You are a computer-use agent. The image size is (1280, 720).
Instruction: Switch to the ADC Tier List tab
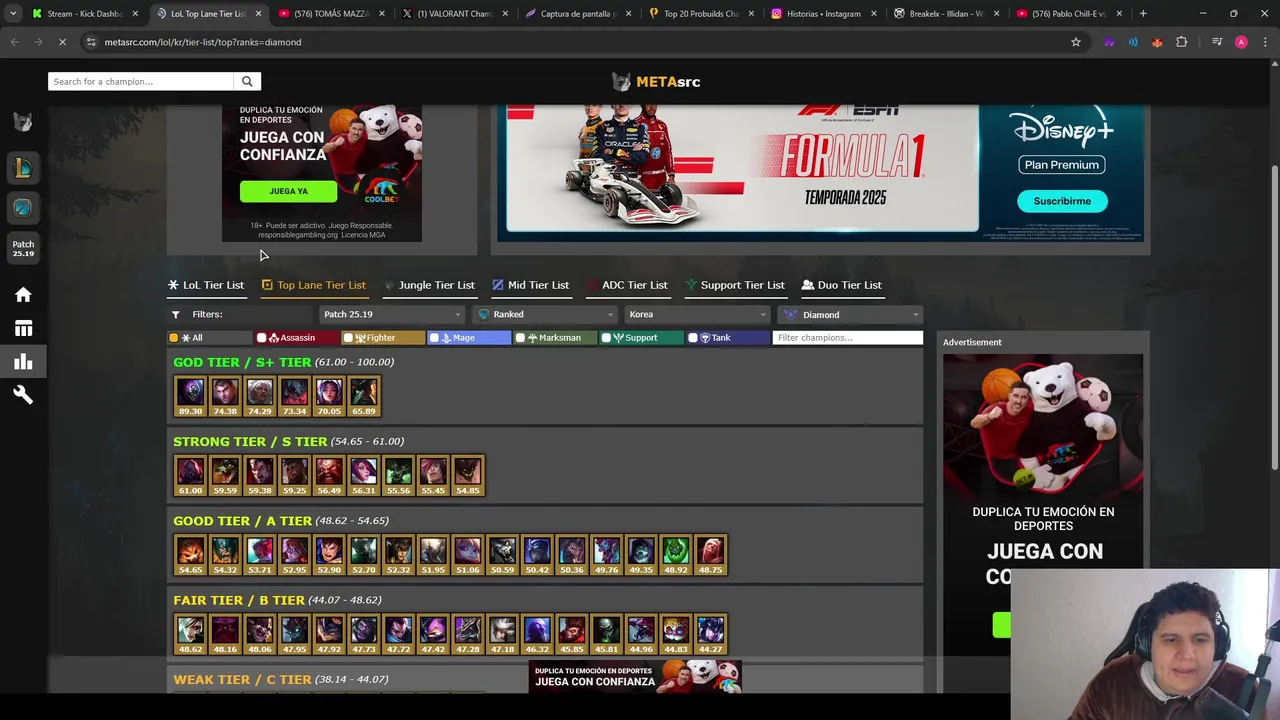(627, 285)
